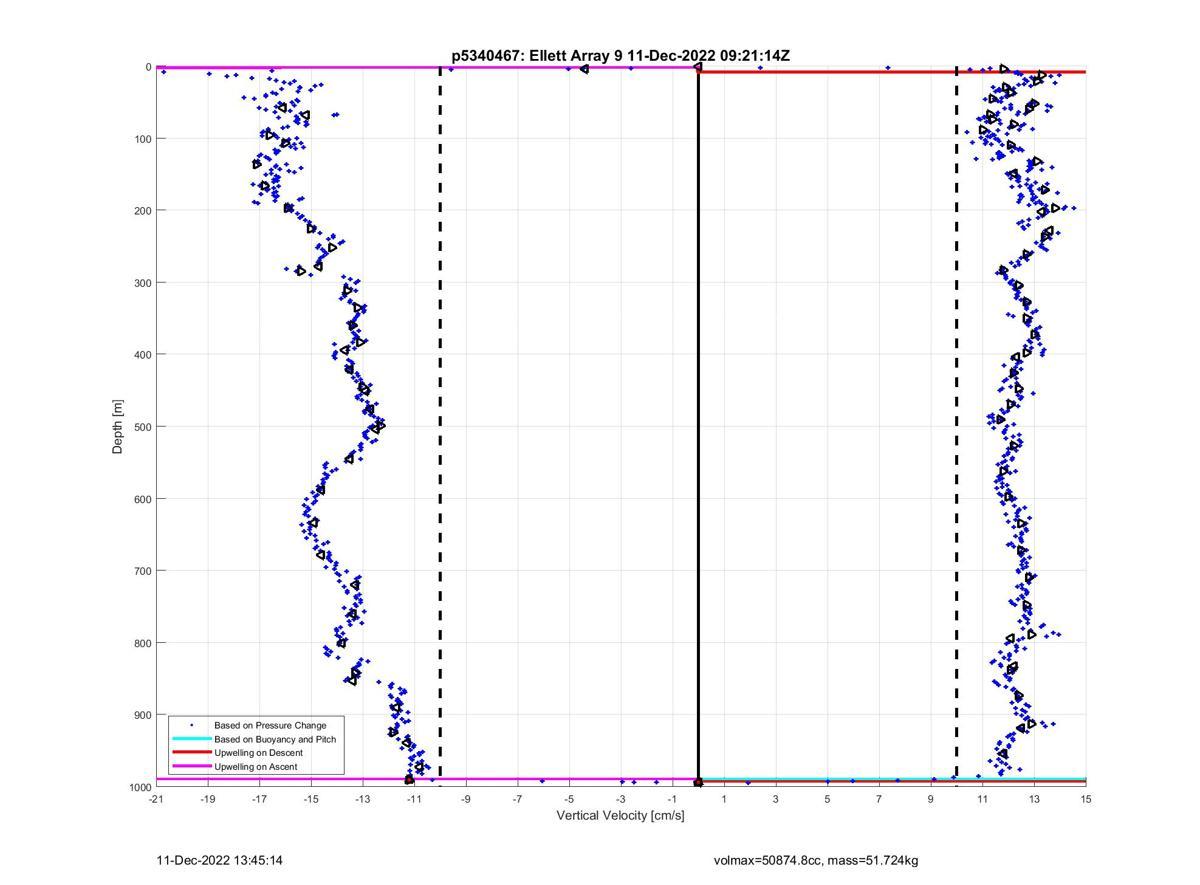The image size is (1200, 885).
Task: Click the triangle marker at the 500 m descent profile
Action: (x=378, y=426)
